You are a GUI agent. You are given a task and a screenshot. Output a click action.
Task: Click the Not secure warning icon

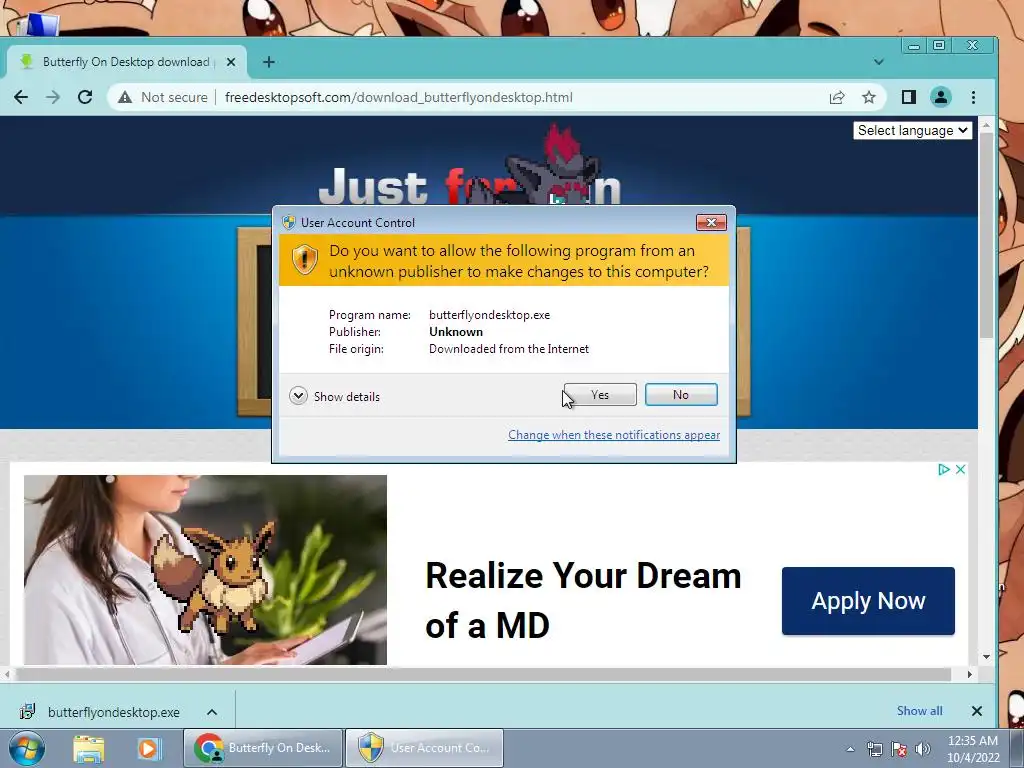125,97
